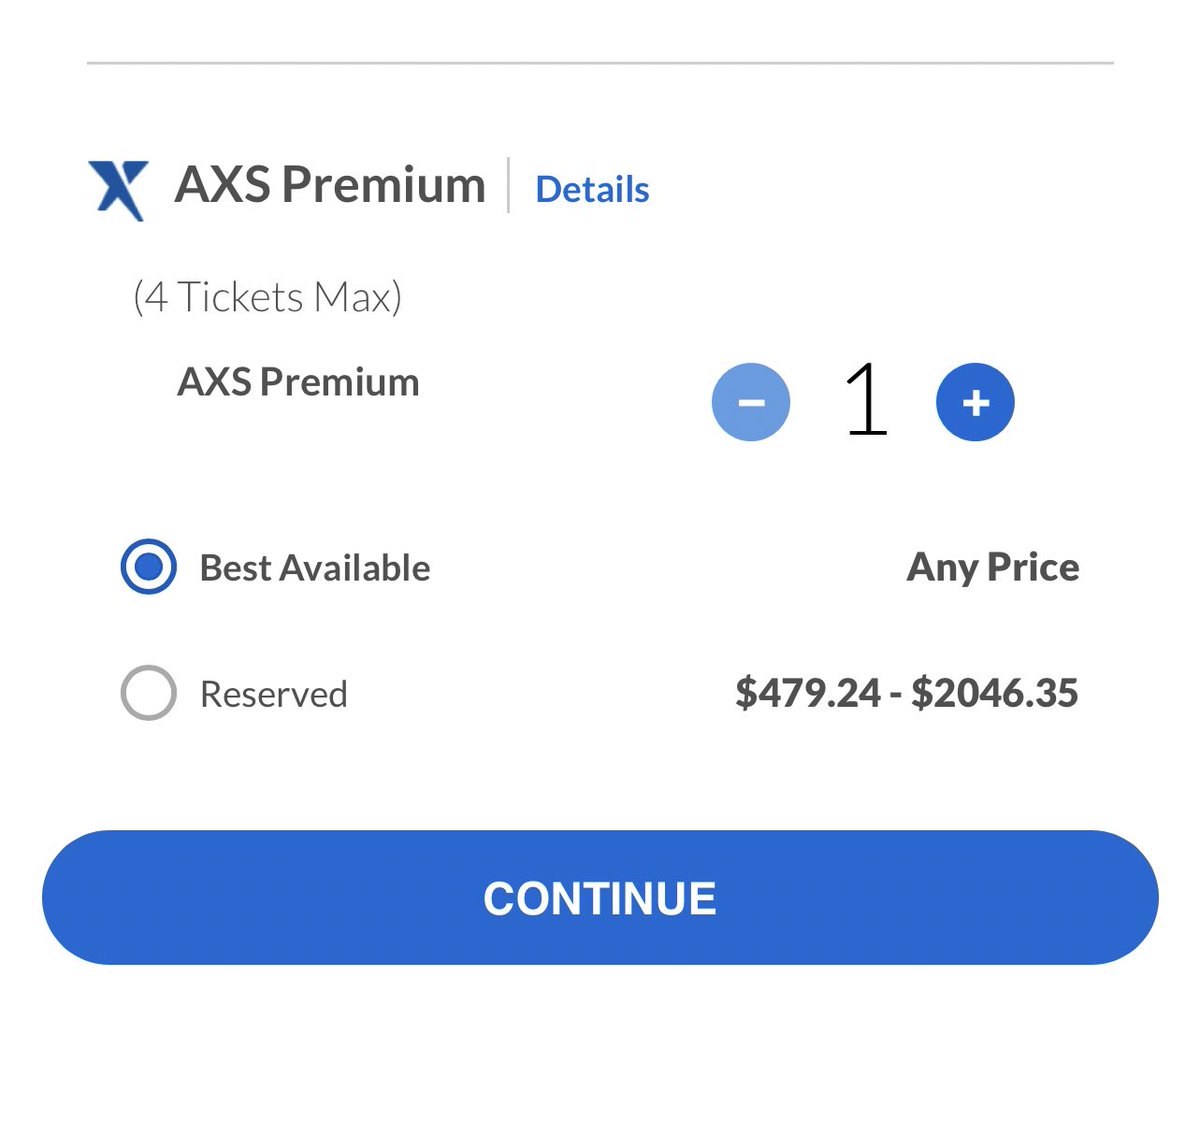Click the Best Available label text
The height and width of the screenshot is (1135, 1200).
coord(315,568)
